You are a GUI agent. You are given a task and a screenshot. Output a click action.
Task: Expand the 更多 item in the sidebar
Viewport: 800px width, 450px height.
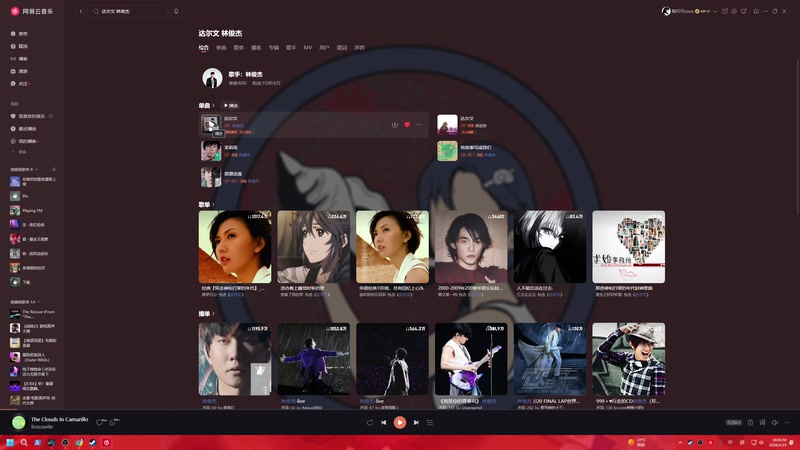tap(19, 152)
